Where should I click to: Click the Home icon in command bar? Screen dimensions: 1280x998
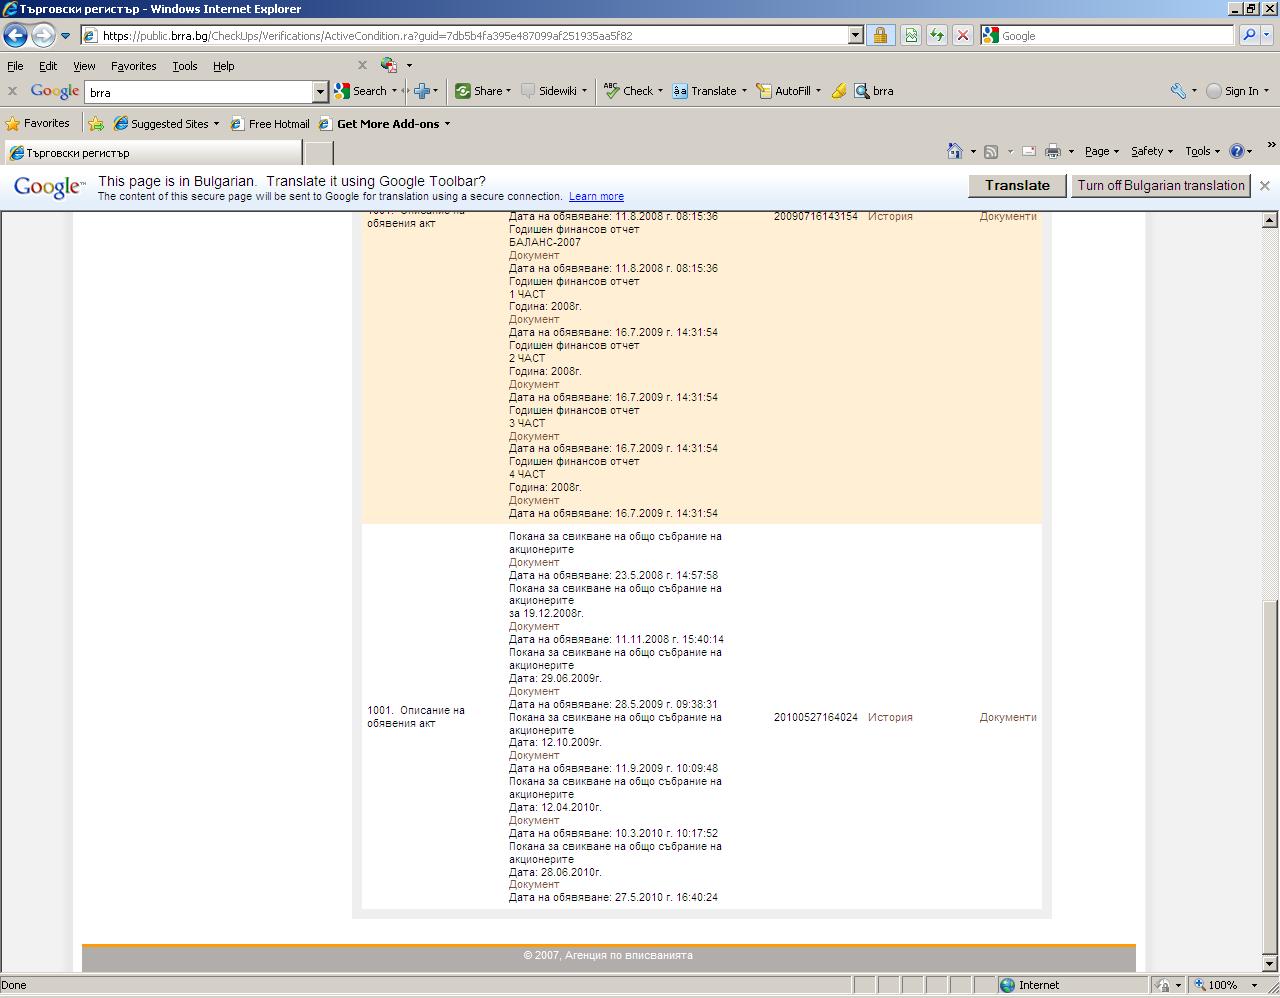(954, 152)
